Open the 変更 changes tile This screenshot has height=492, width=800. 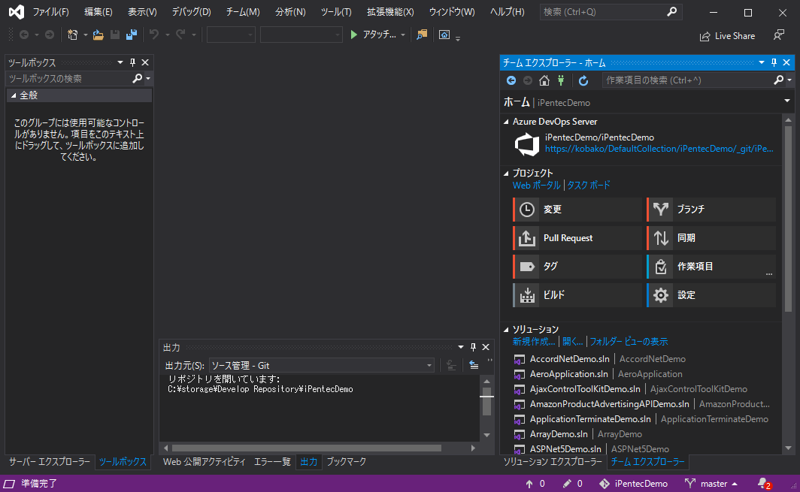577,209
